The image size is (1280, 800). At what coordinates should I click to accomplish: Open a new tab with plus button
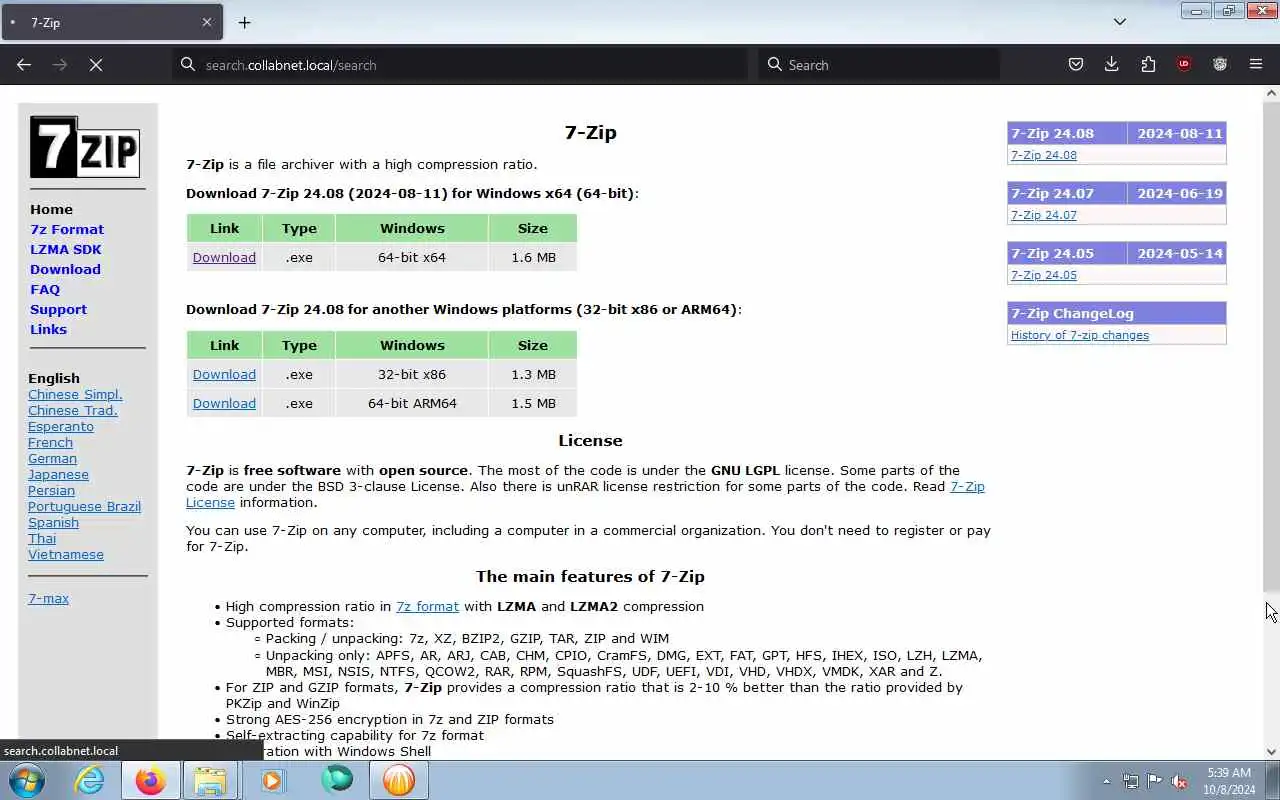click(244, 22)
